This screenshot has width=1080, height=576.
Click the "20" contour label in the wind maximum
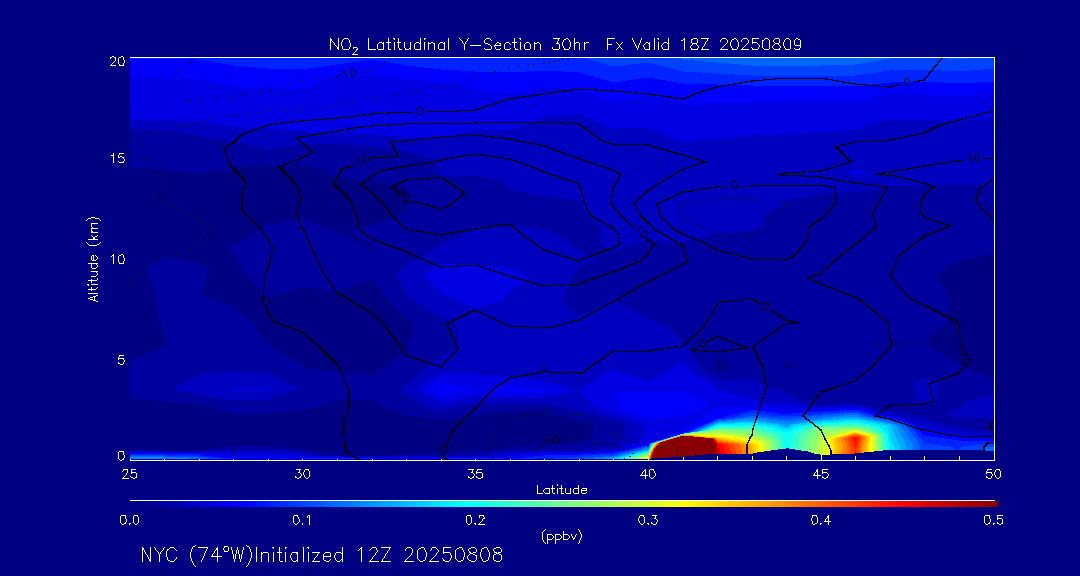click(404, 196)
